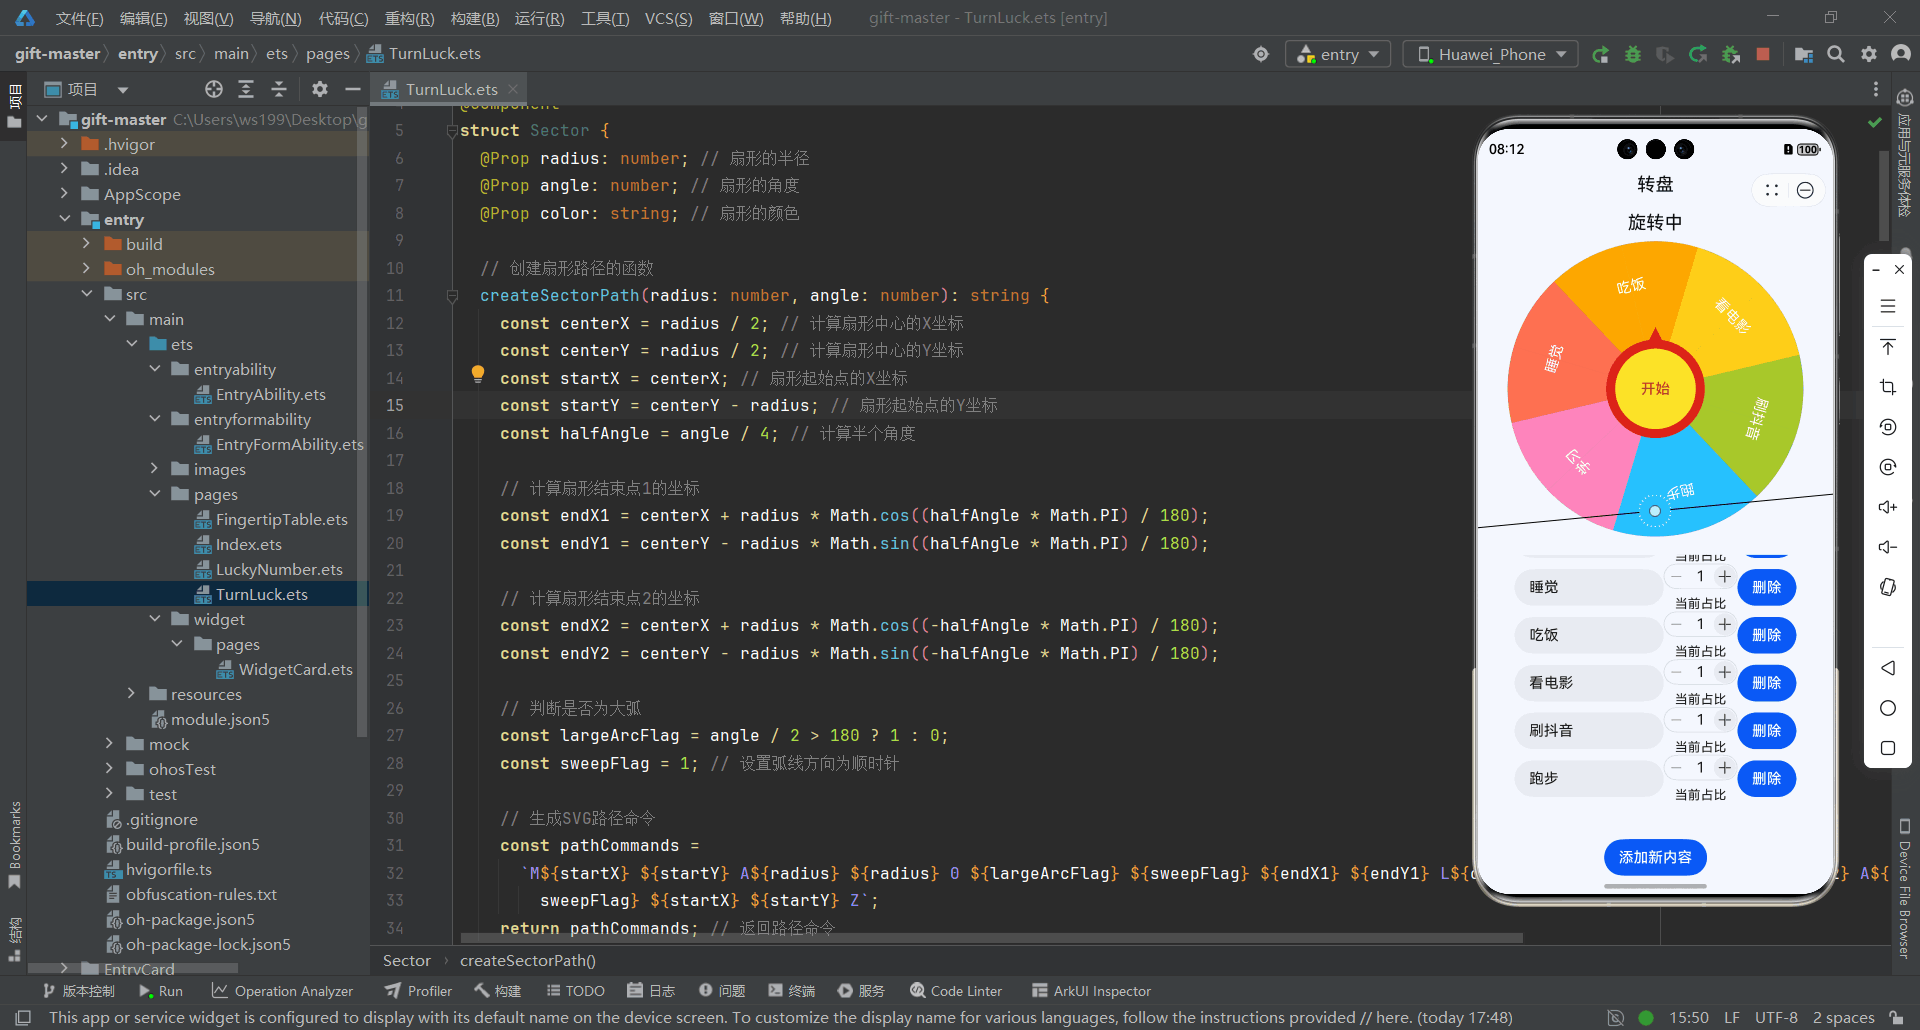Hide the project panel with minus icon
Screen dimensions: 1920x1030
pos(352,89)
